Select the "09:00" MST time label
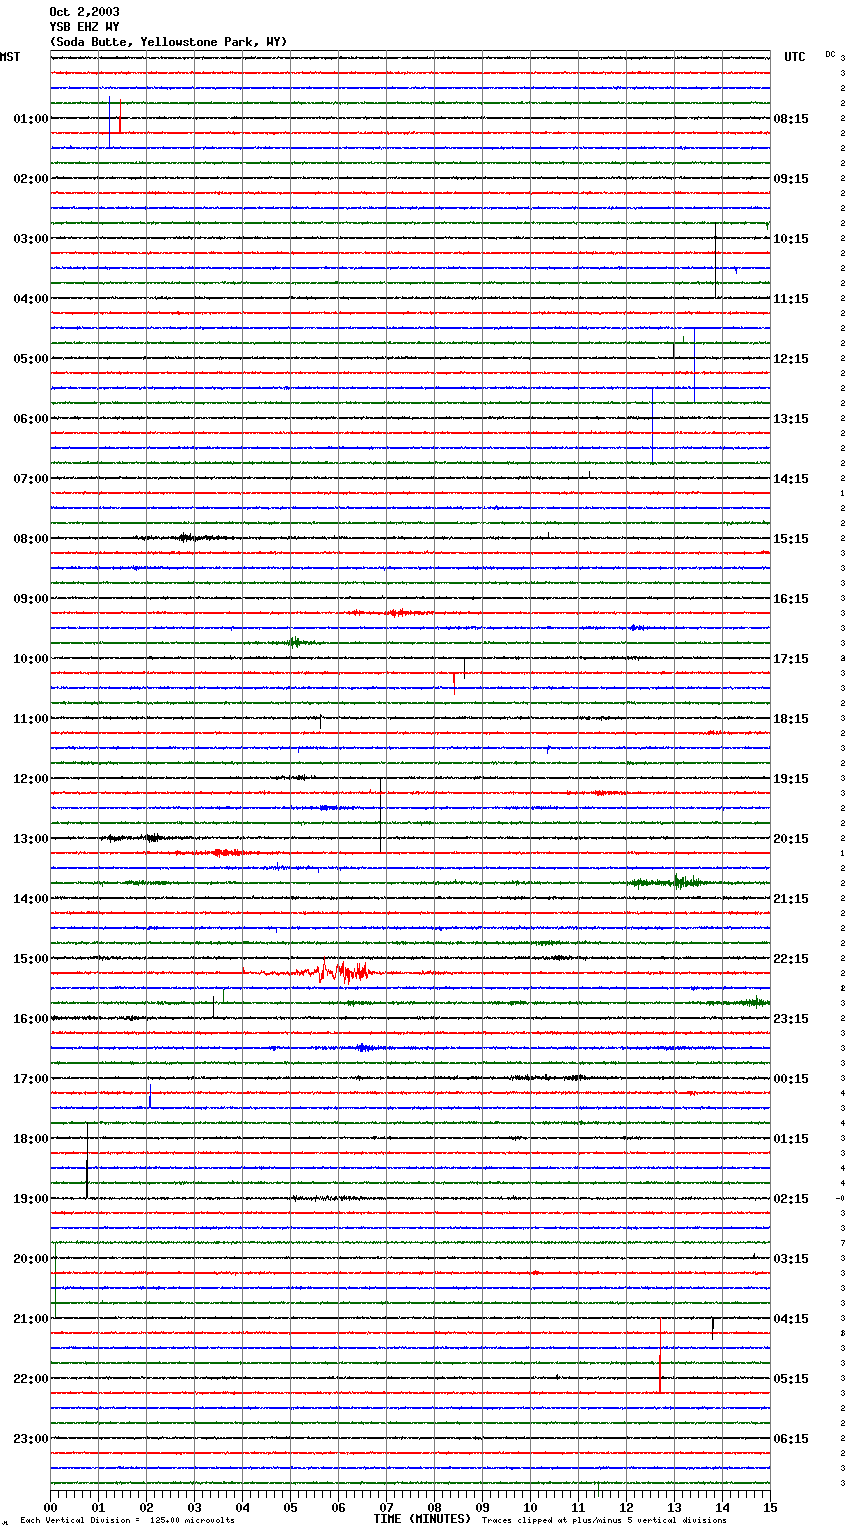 31,599
